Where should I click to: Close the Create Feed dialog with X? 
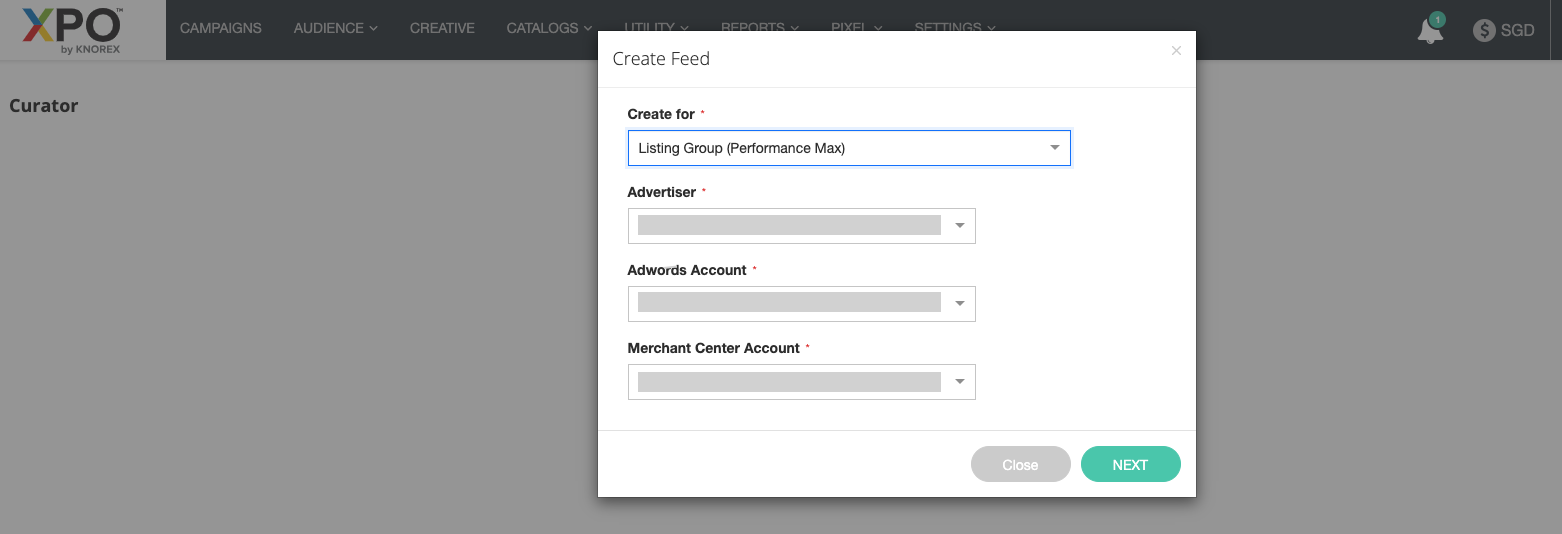(x=1176, y=51)
